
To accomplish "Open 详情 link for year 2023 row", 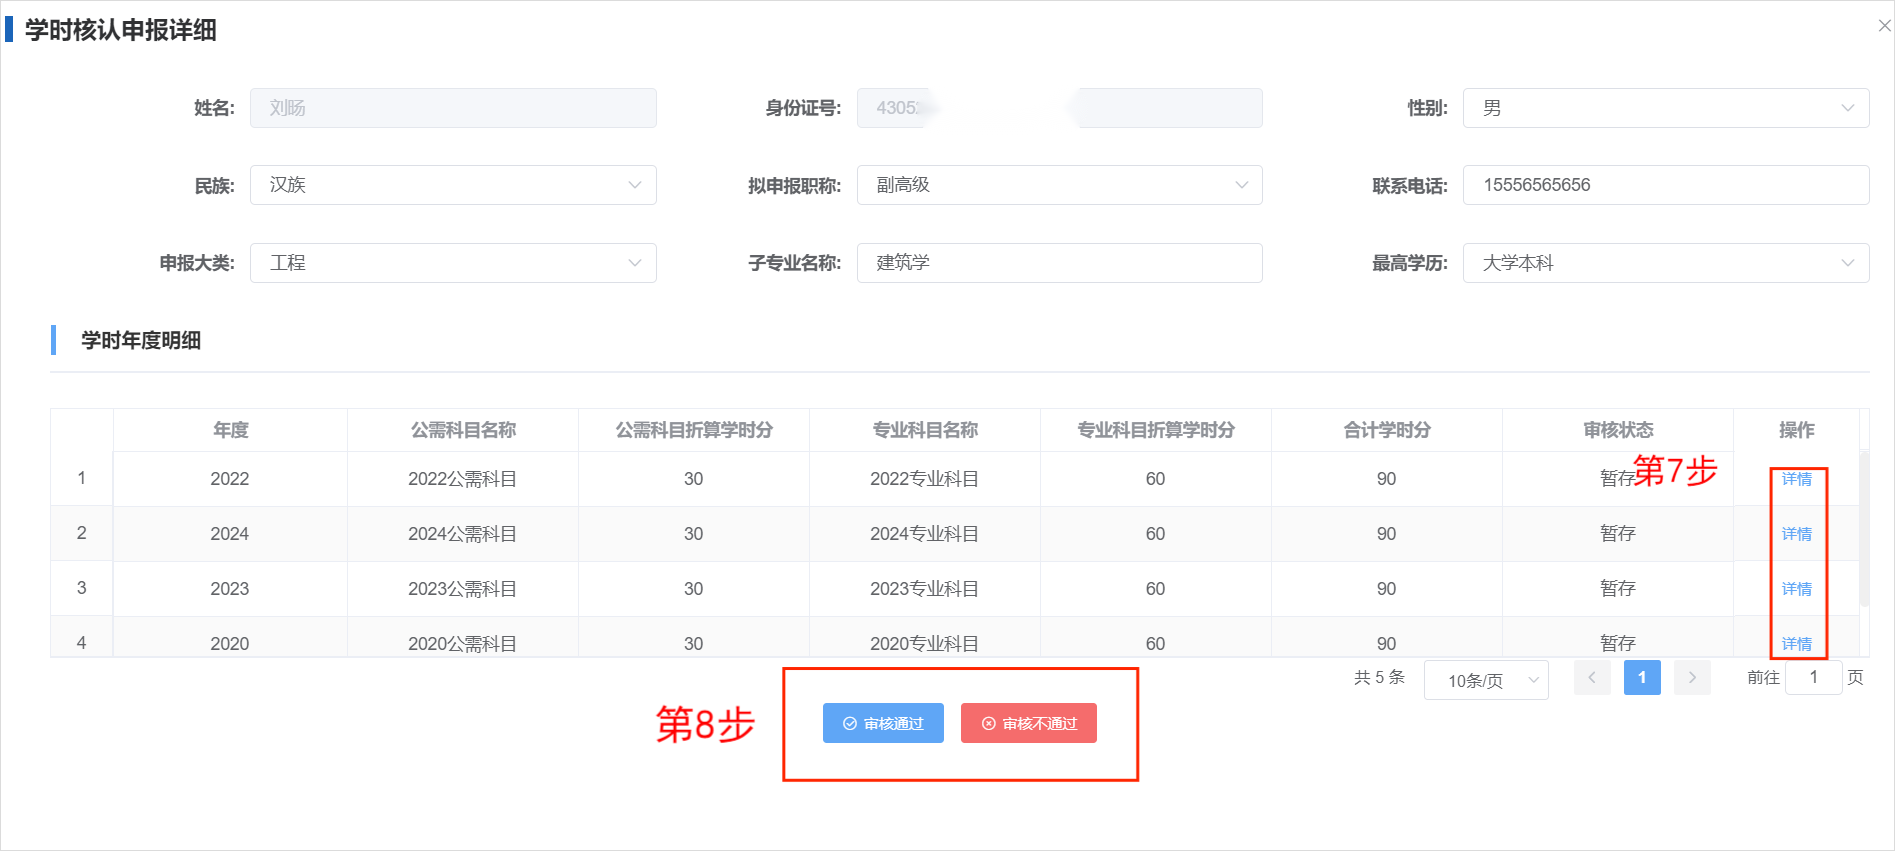I will [x=1796, y=589].
